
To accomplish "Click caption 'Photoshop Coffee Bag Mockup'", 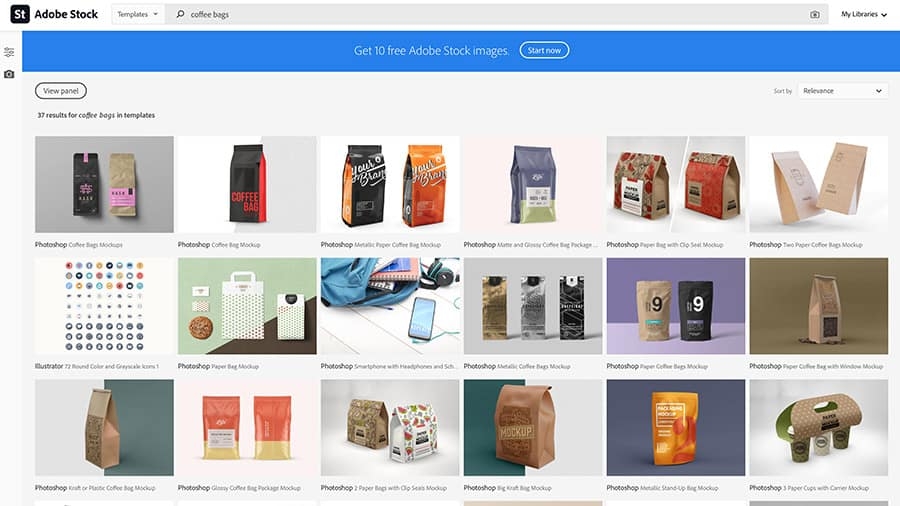I will [219, 244].
